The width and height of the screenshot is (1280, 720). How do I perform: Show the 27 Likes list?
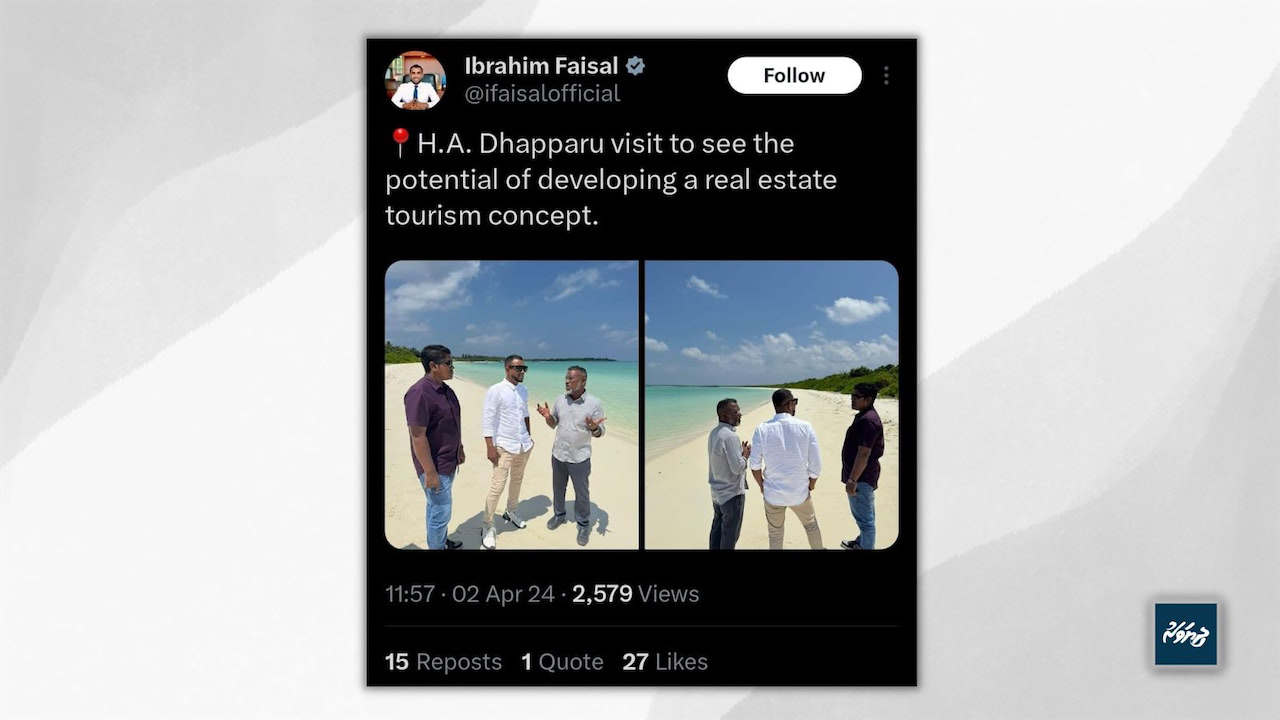point(665,662)
